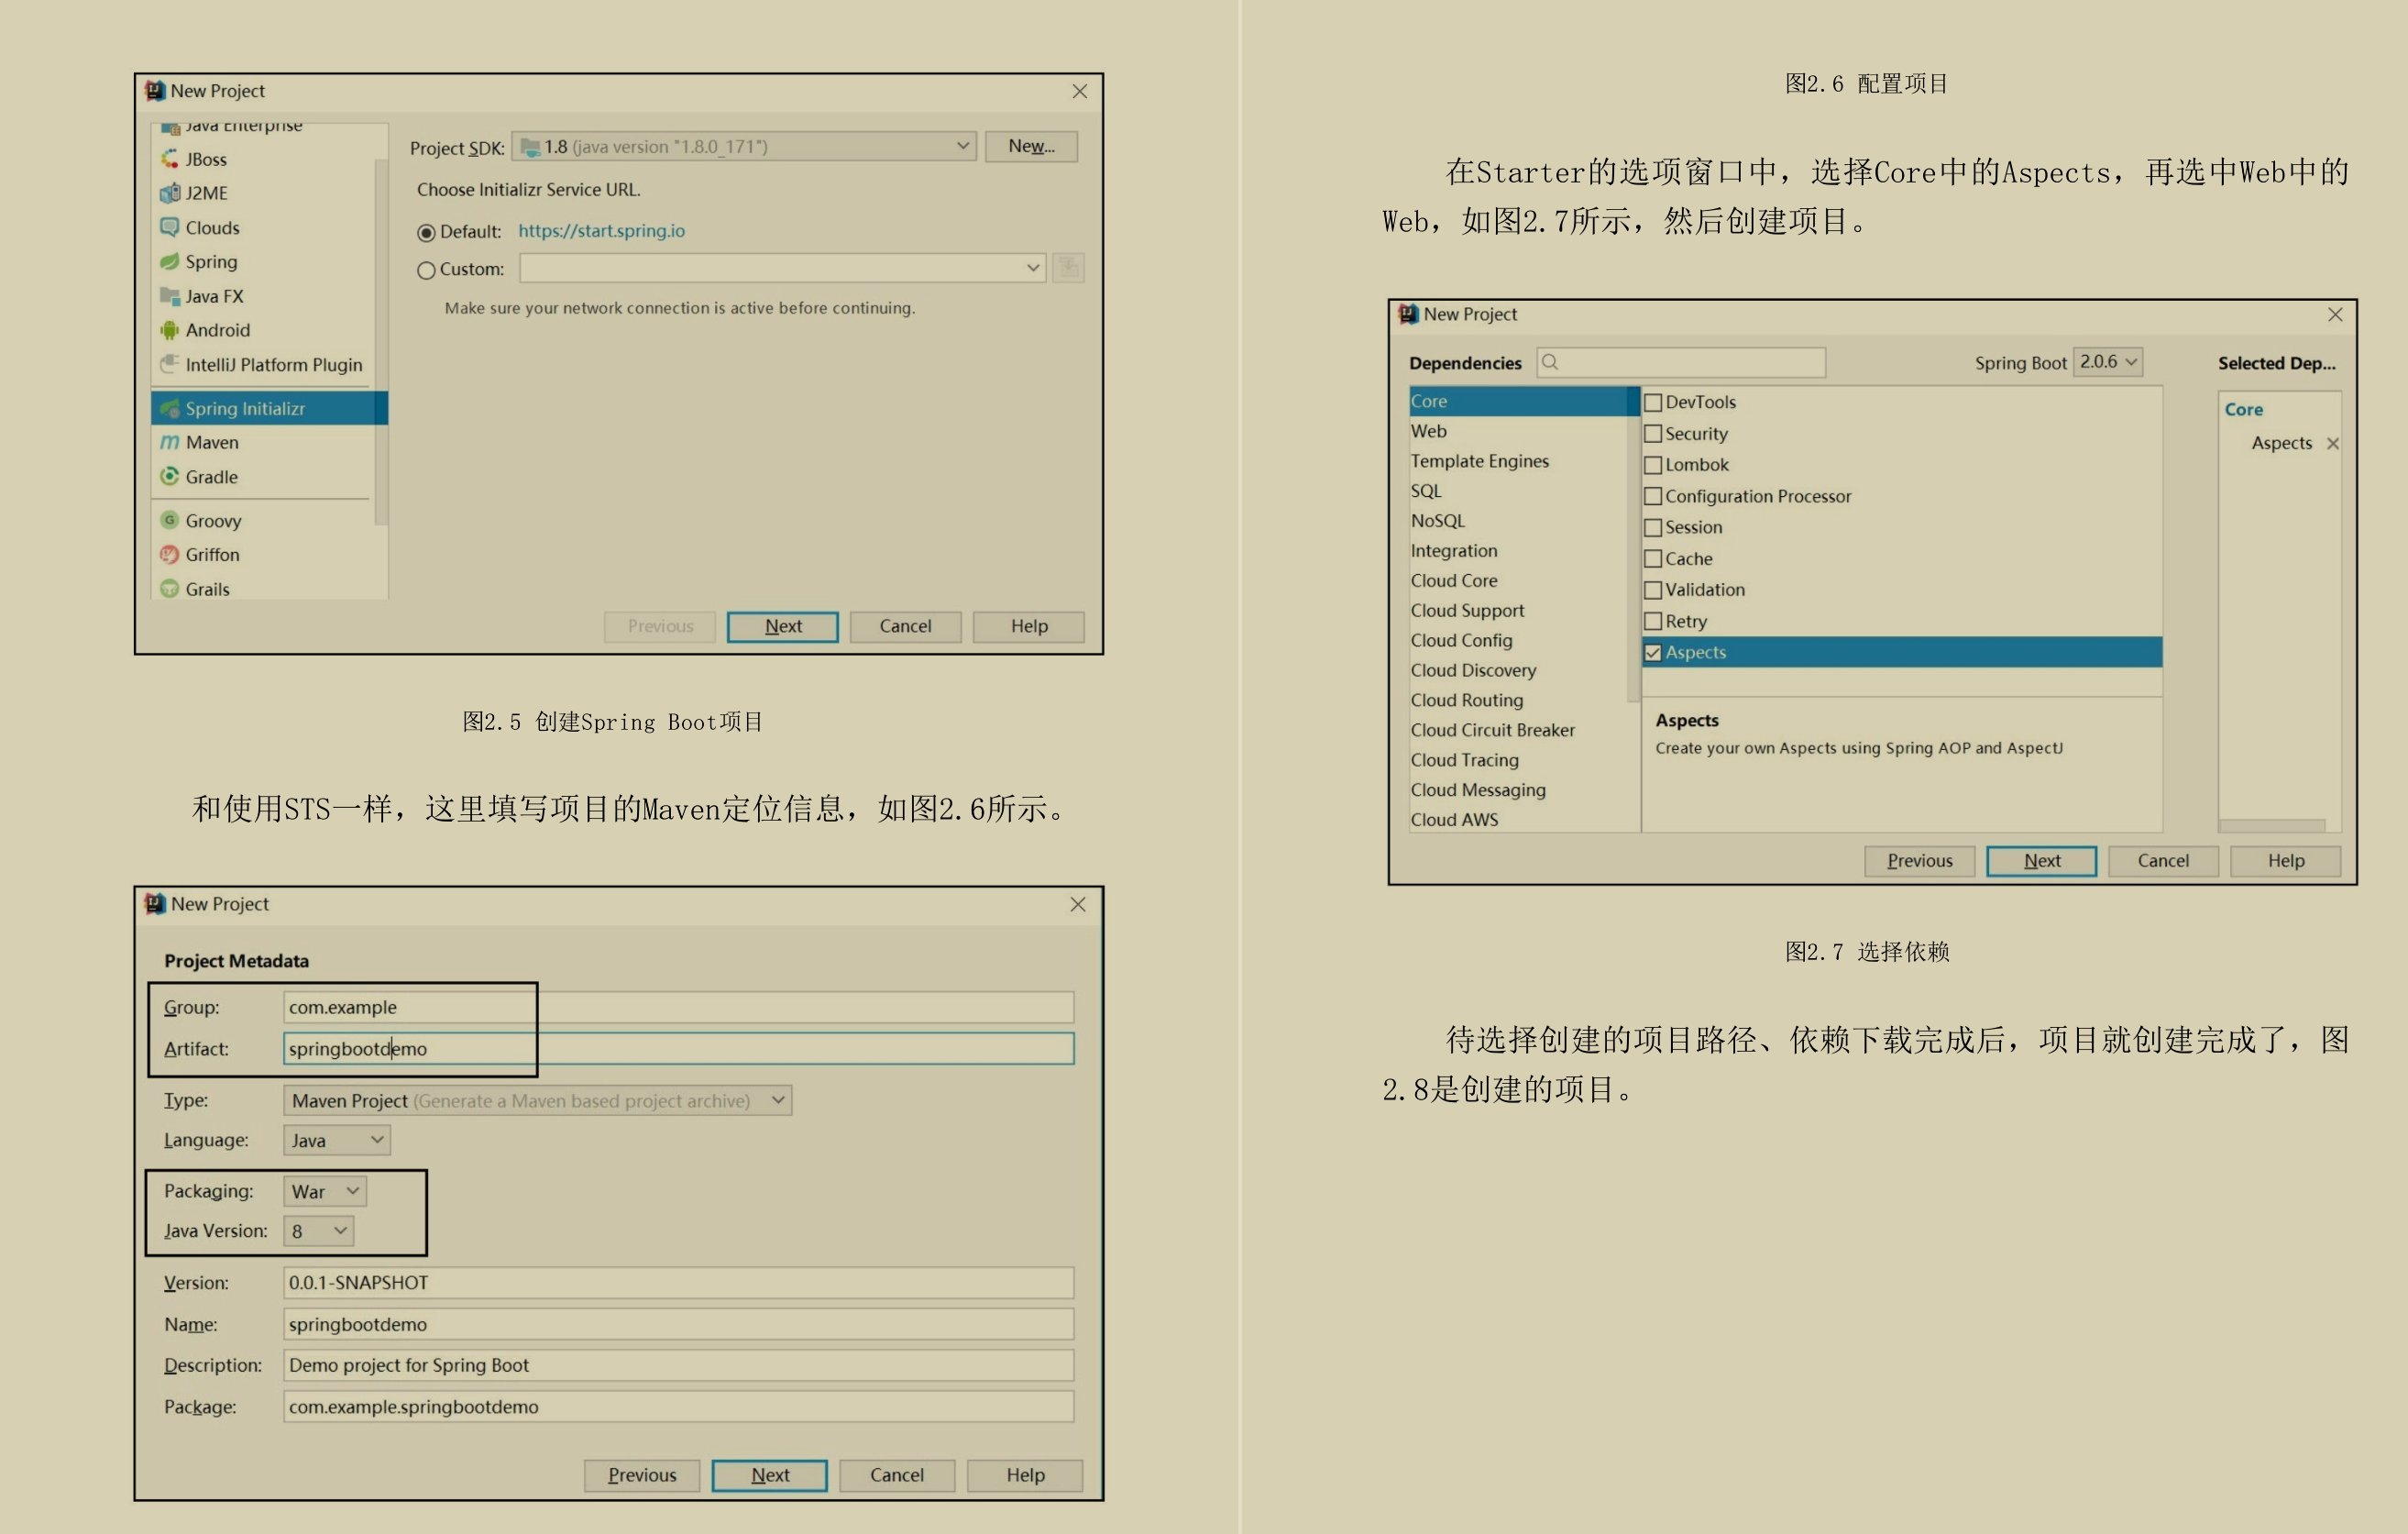2408x1534 pixels.
Task: Open the https://start.spring.io link
Action: [x=601, y=231]
